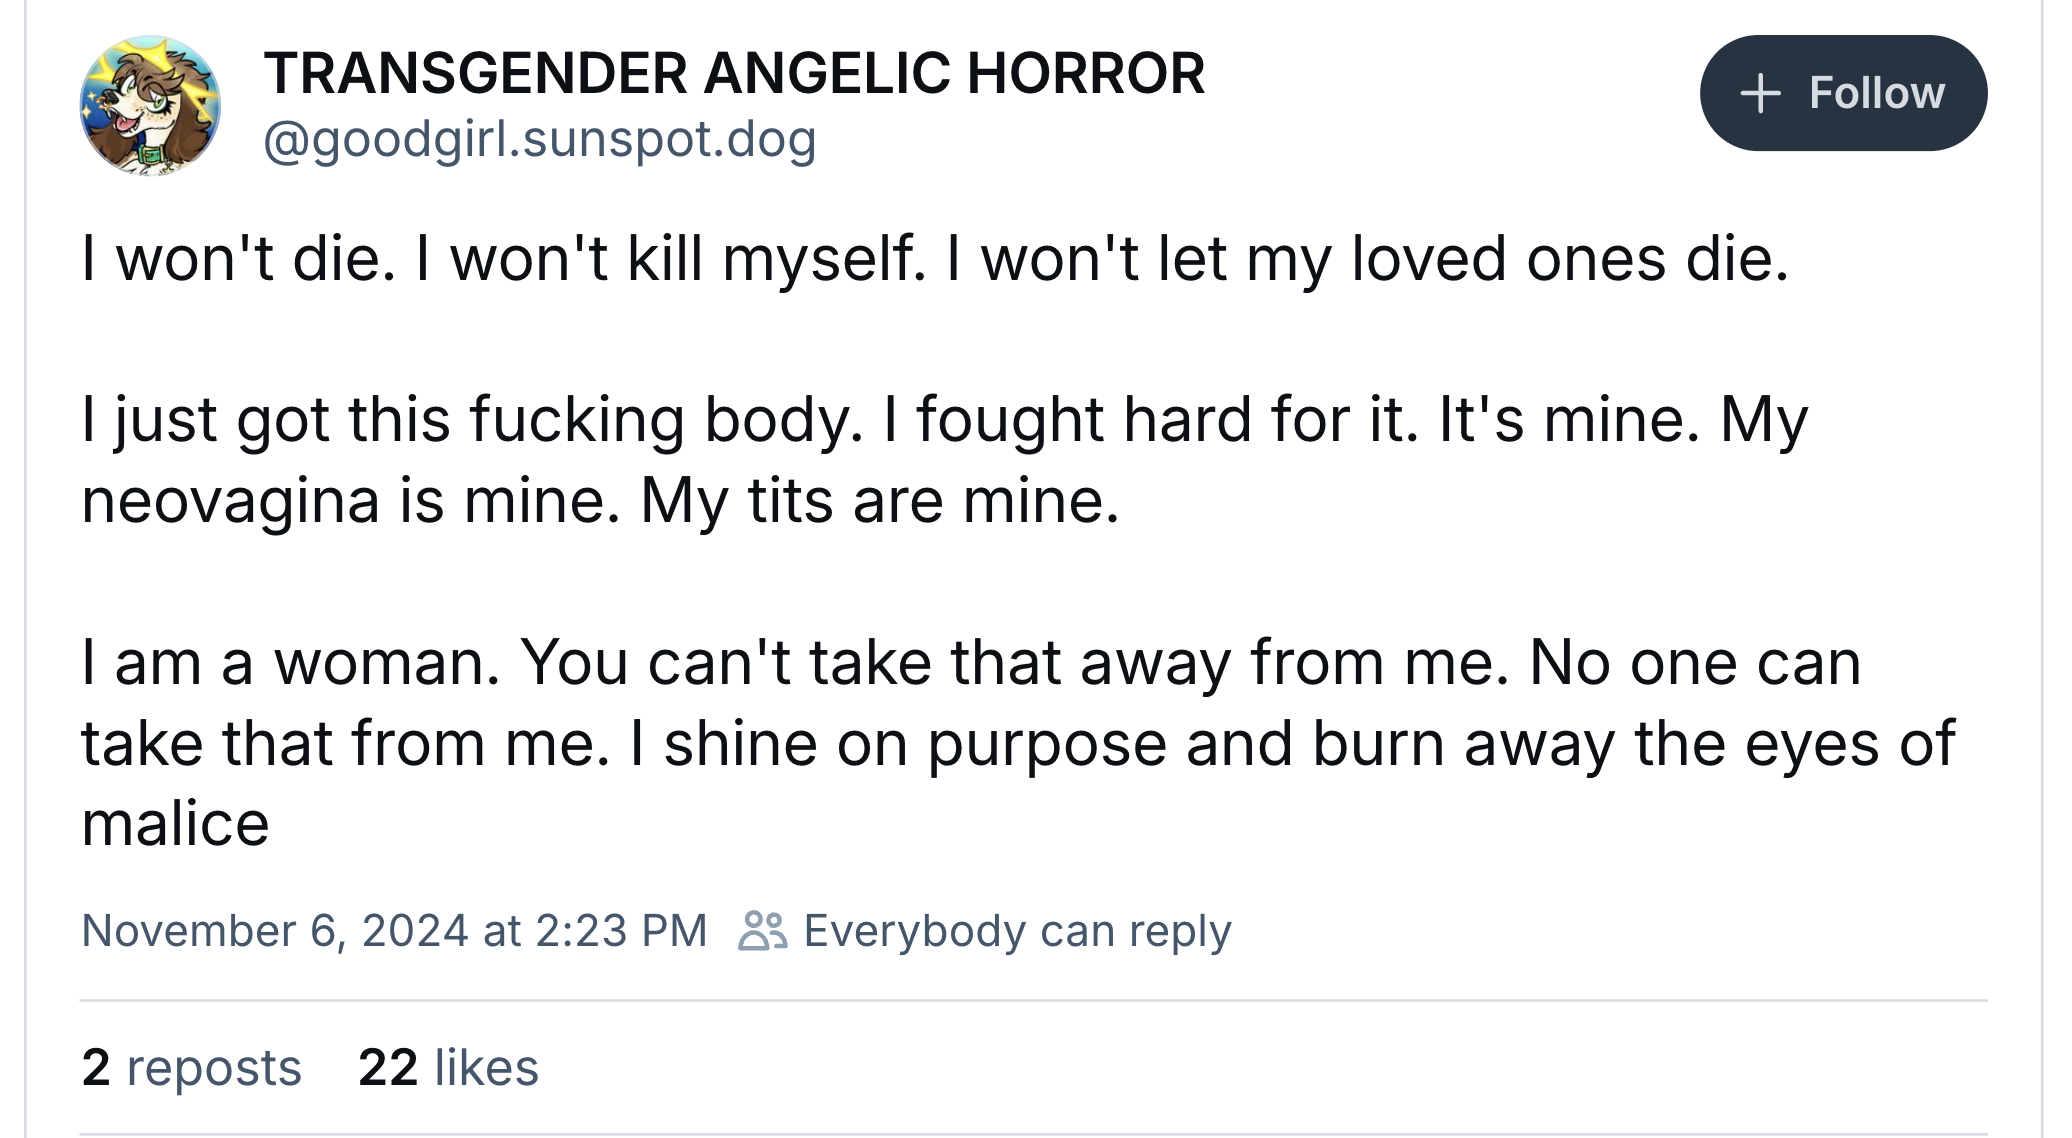Click the repost count number 2
This screenshot has width=2072, height=1138.
click(96, 1067)
